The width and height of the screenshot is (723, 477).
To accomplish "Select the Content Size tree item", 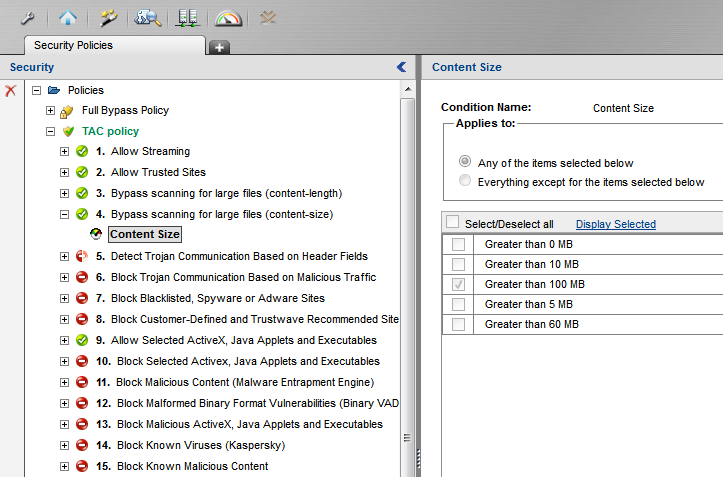I will 144,235.
